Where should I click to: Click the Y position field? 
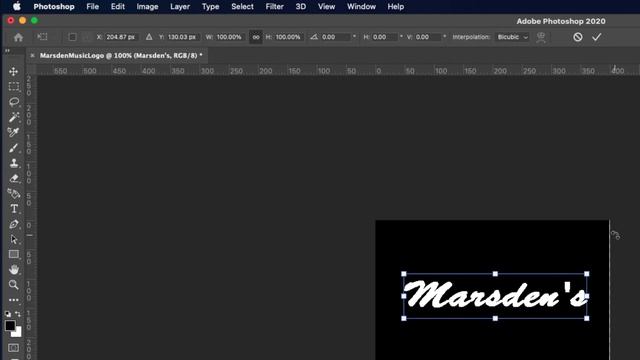click(x=182, y=37)
